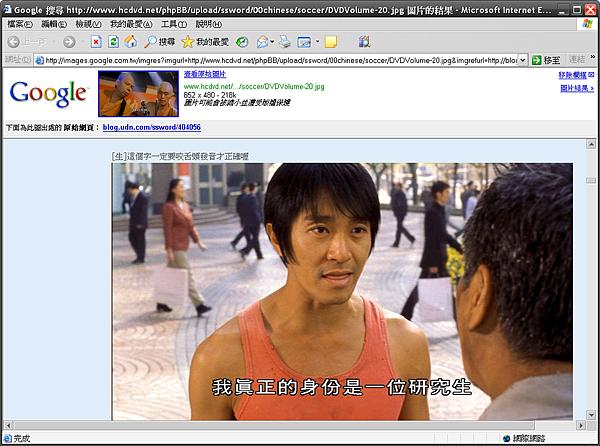Click the vertical scrollbar down arrow
Viewport: 600px width, 446px height.
click(591, 415)
